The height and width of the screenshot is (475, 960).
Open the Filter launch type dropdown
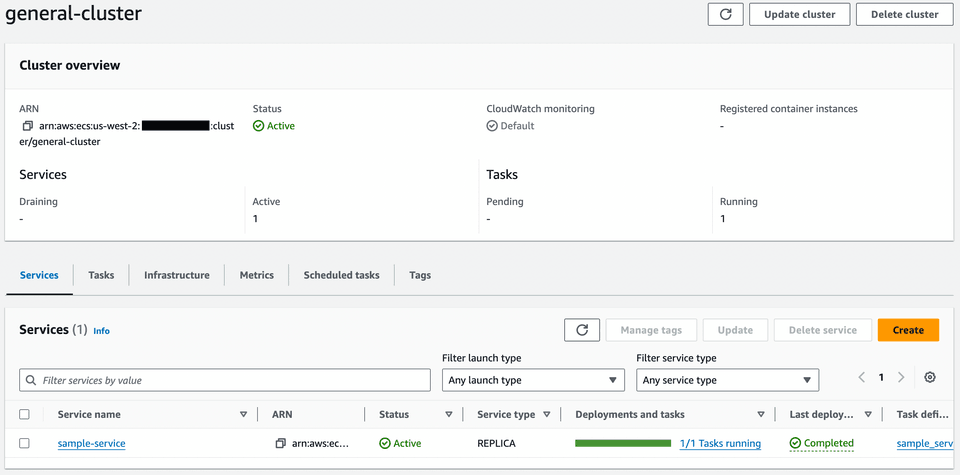[x=533, y=380]
